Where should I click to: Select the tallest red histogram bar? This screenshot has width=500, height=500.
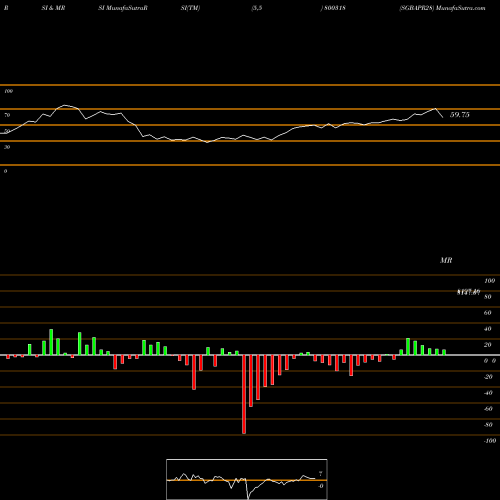[244, 394]
